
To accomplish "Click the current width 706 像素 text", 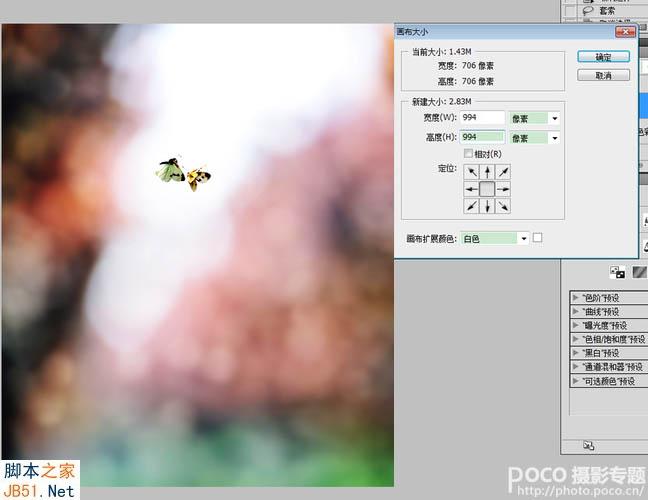I will [x=477, y=66].
